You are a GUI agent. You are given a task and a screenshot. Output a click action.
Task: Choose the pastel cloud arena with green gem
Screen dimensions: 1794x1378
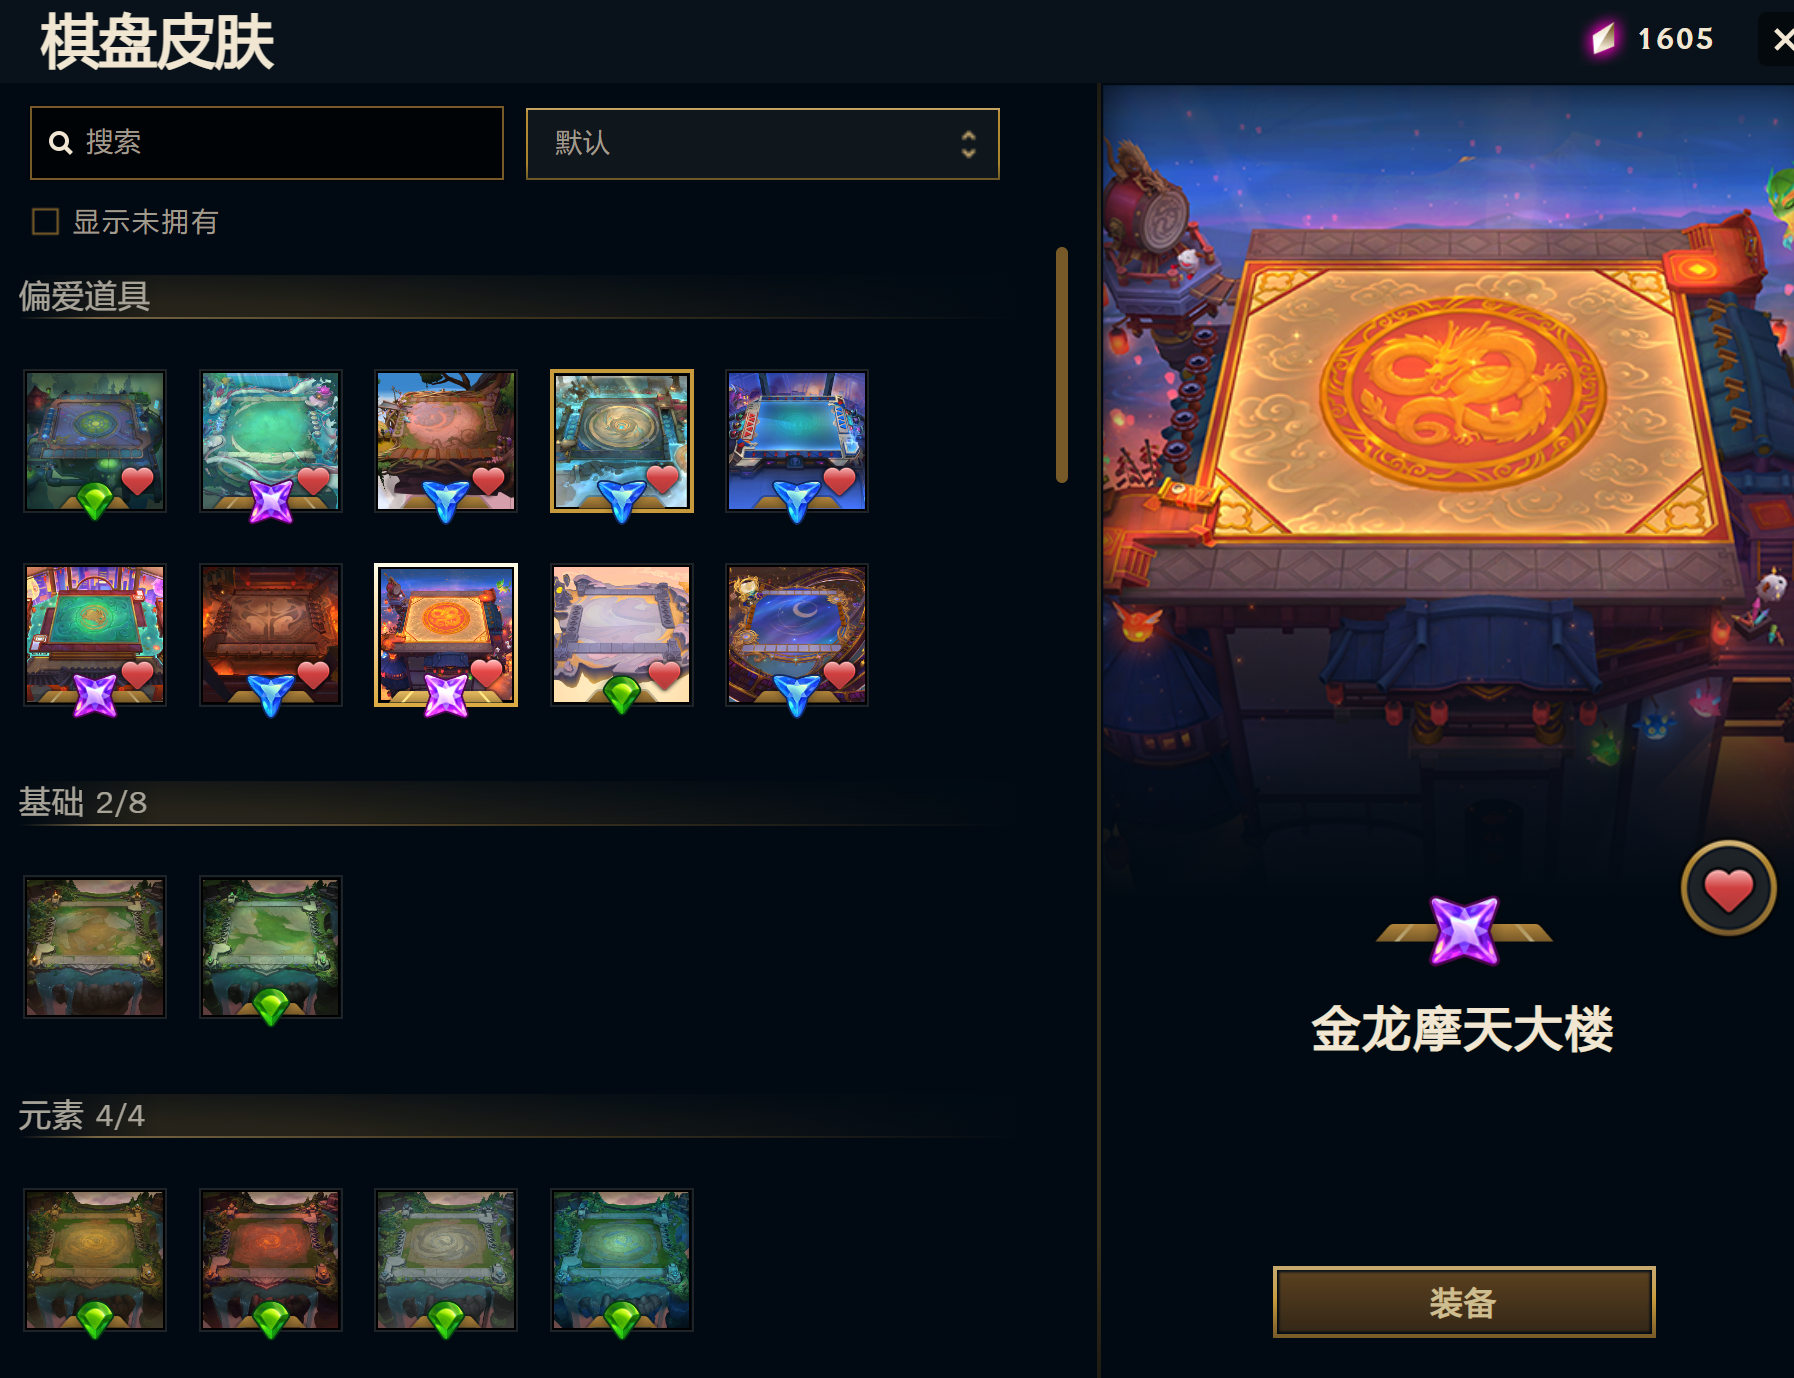(x=622, y=635)
